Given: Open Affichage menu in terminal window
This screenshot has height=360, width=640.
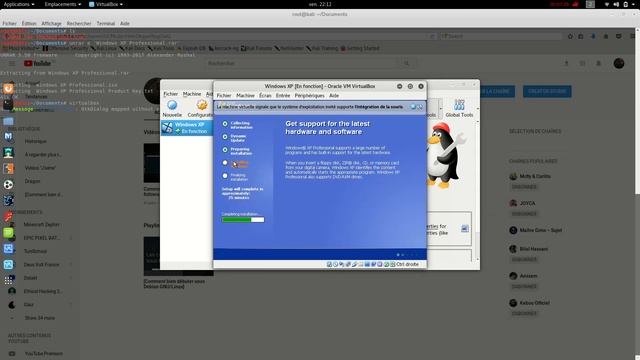Looking at the screenshot, I should tap(51, 24).
